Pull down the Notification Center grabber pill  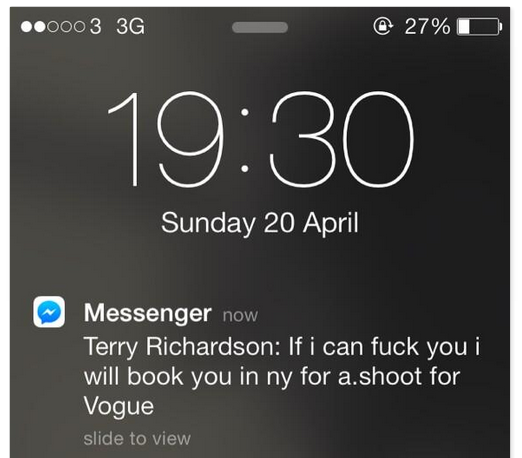click(260, 27)
